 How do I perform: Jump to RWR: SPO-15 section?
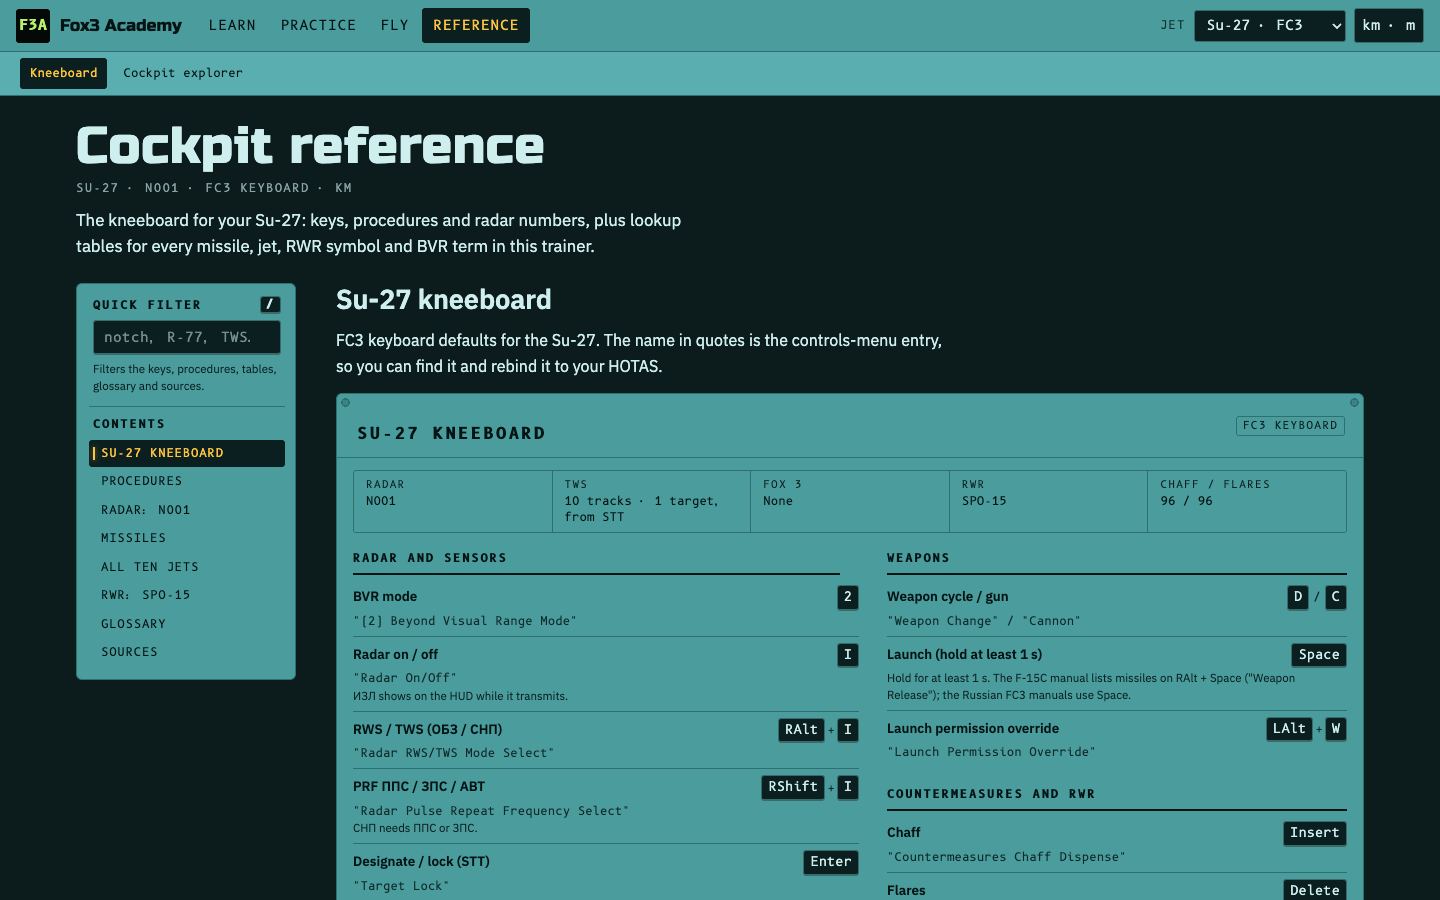(x=187, y=595)
